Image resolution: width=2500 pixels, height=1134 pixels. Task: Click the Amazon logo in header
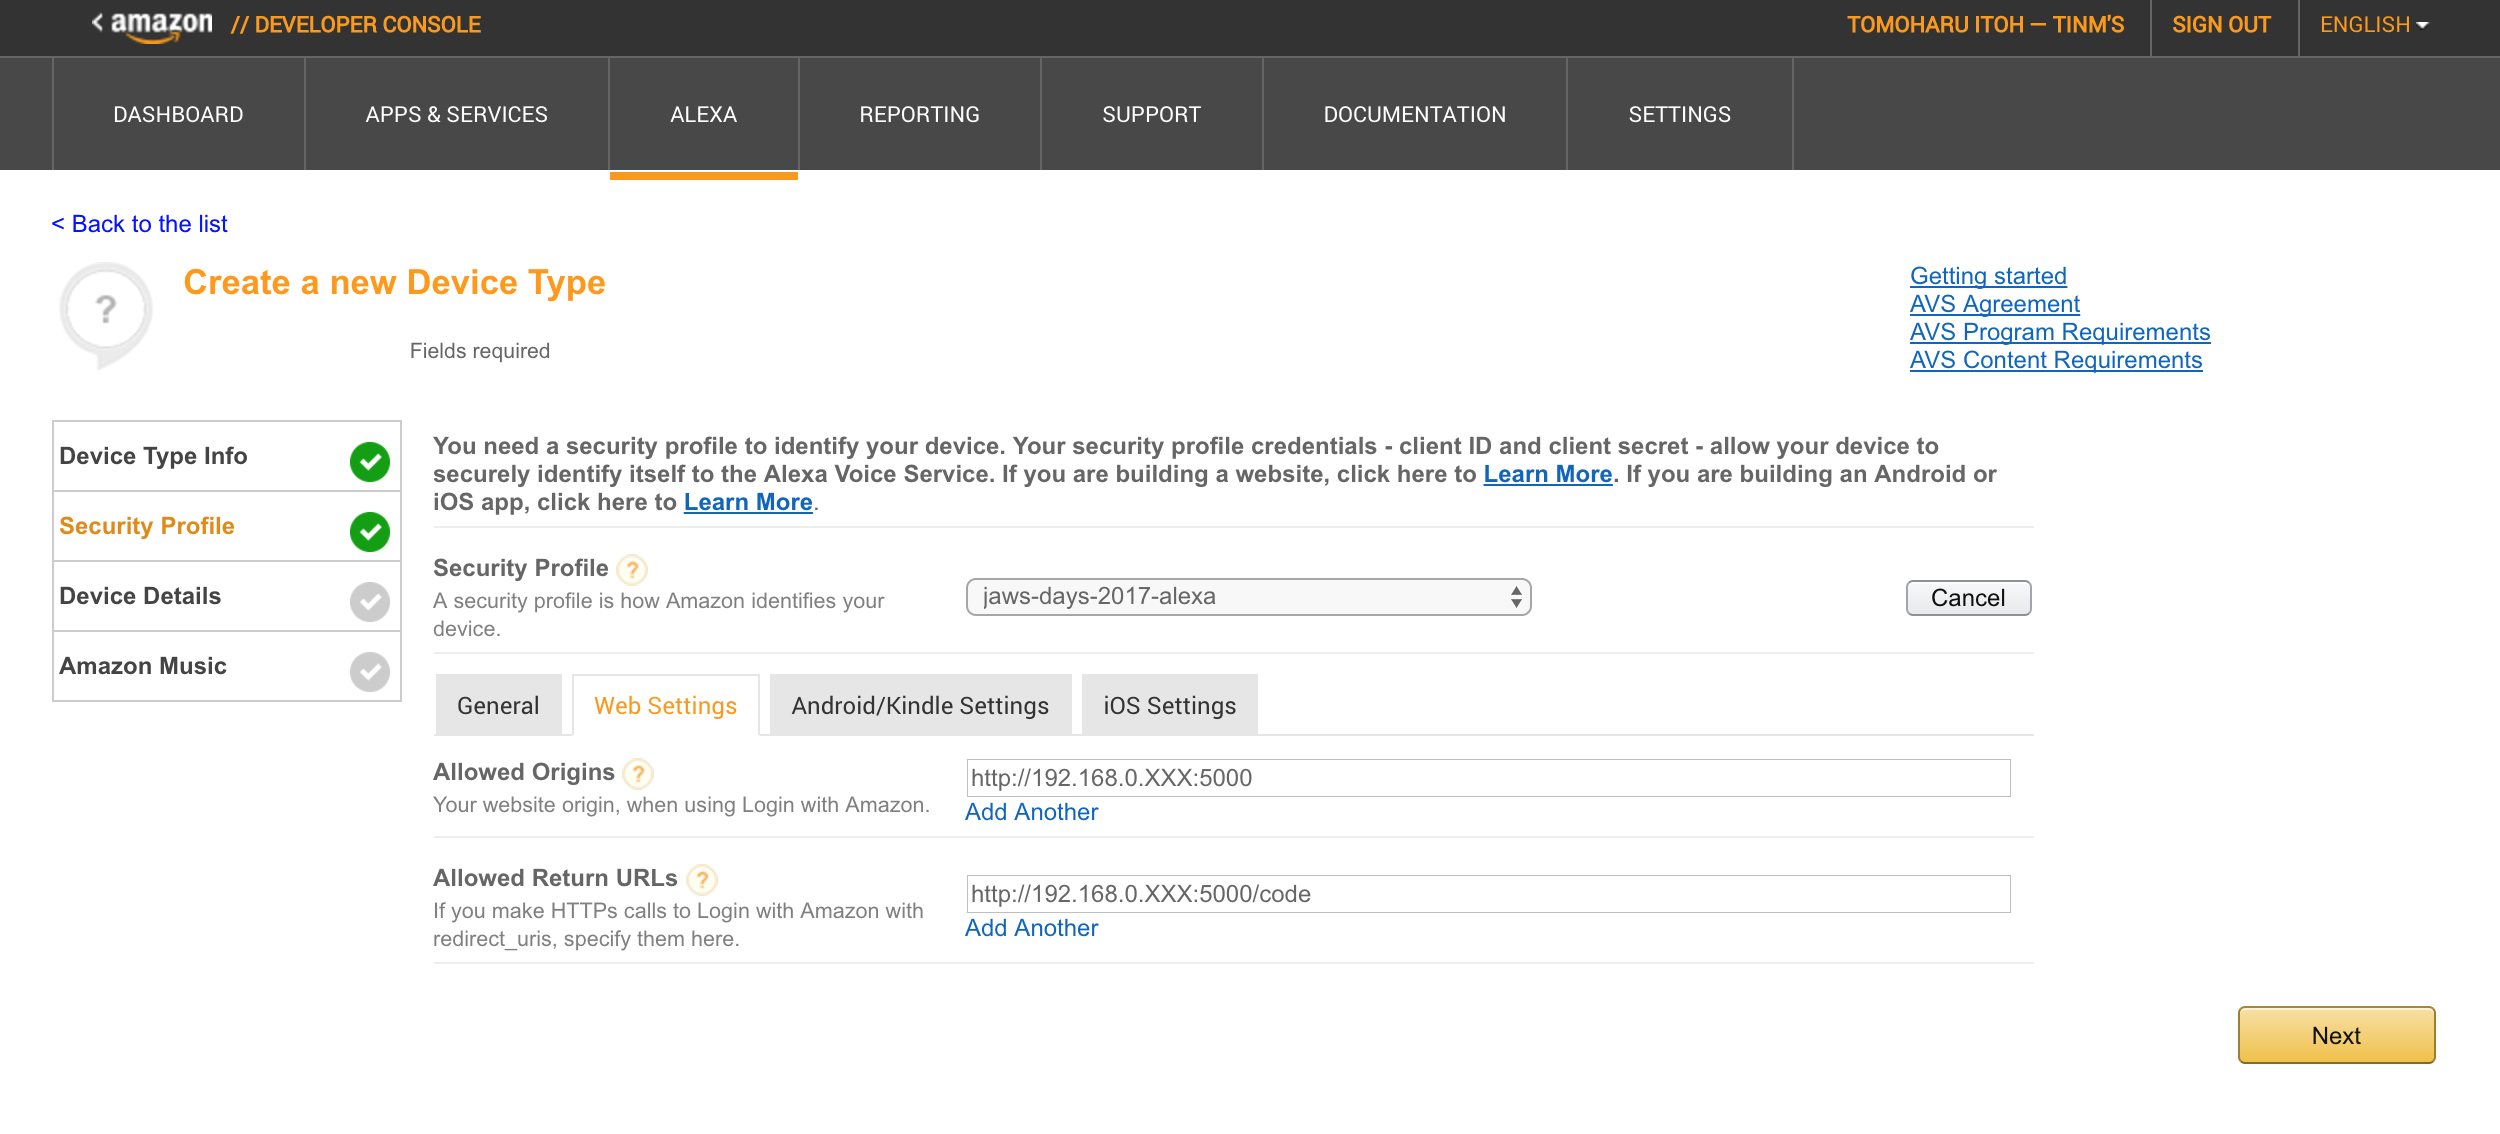161,26
